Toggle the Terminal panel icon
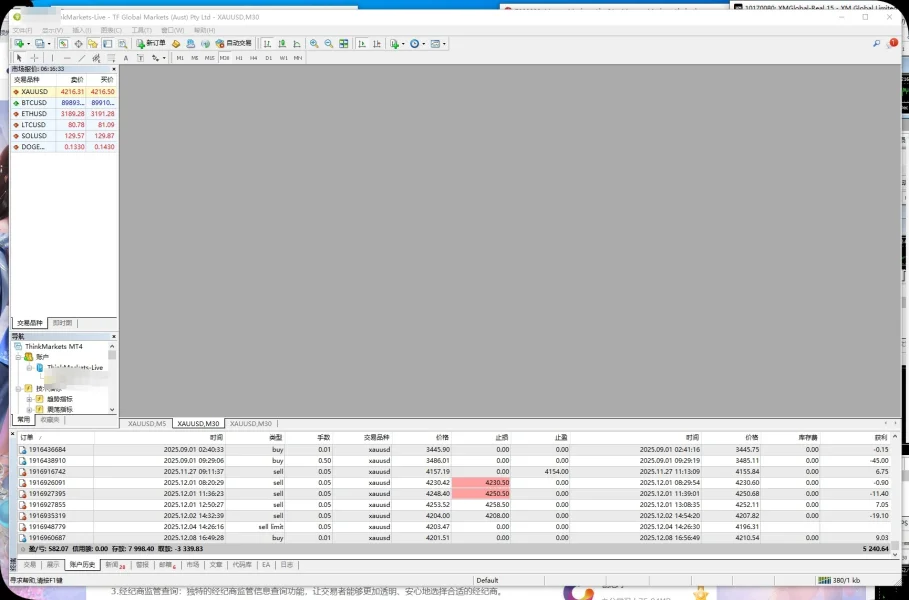Image resolution: width=909 pixels, height=600 pixels. tap(108, 43)
